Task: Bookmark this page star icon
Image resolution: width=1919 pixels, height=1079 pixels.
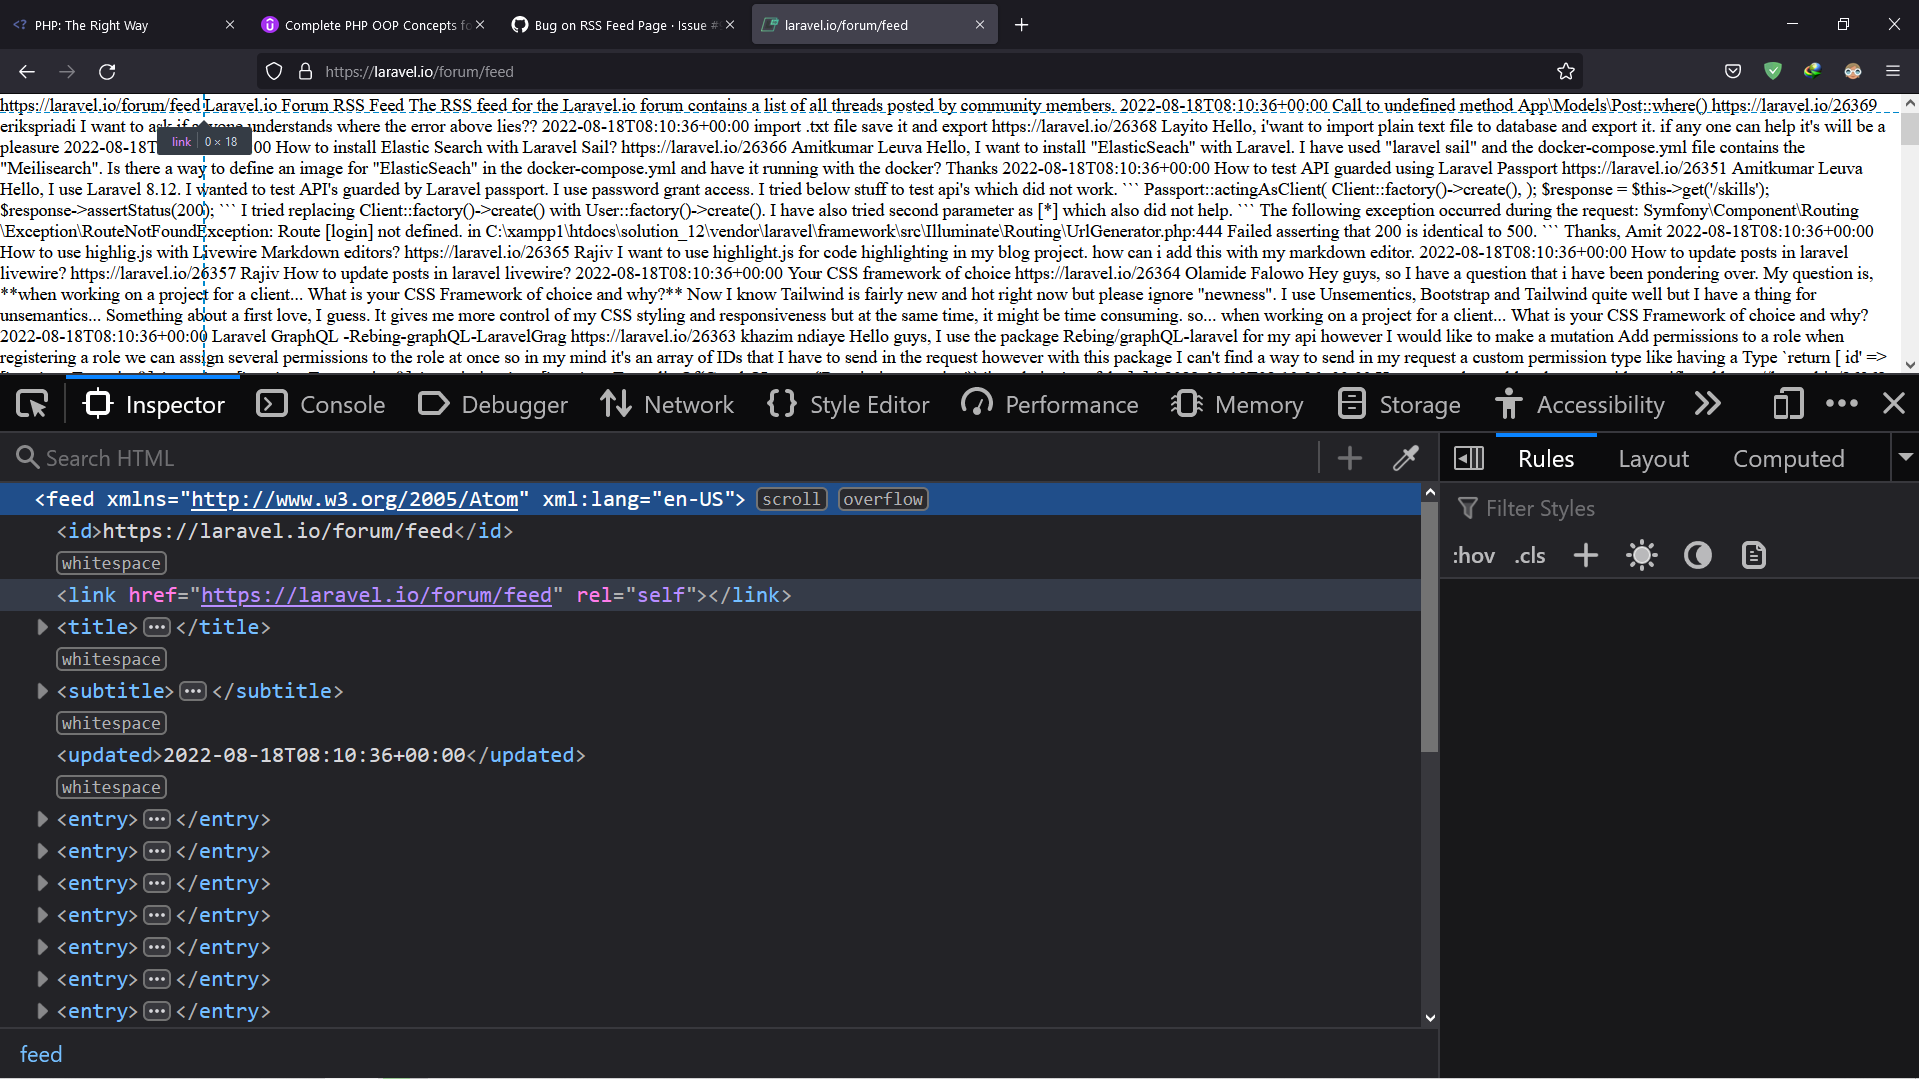Action: (x=1565, y=71)
